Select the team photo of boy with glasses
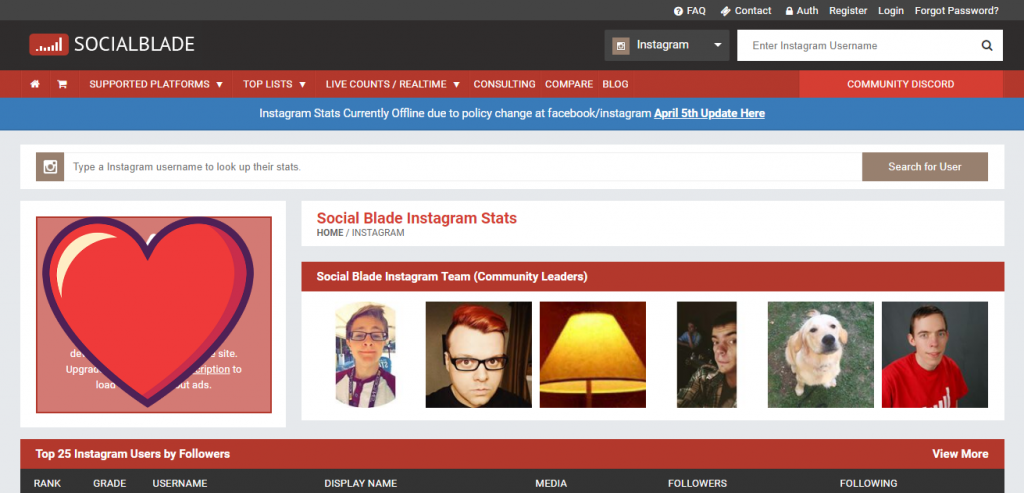This screenshot has height=493, width=1024. [365, 355]
